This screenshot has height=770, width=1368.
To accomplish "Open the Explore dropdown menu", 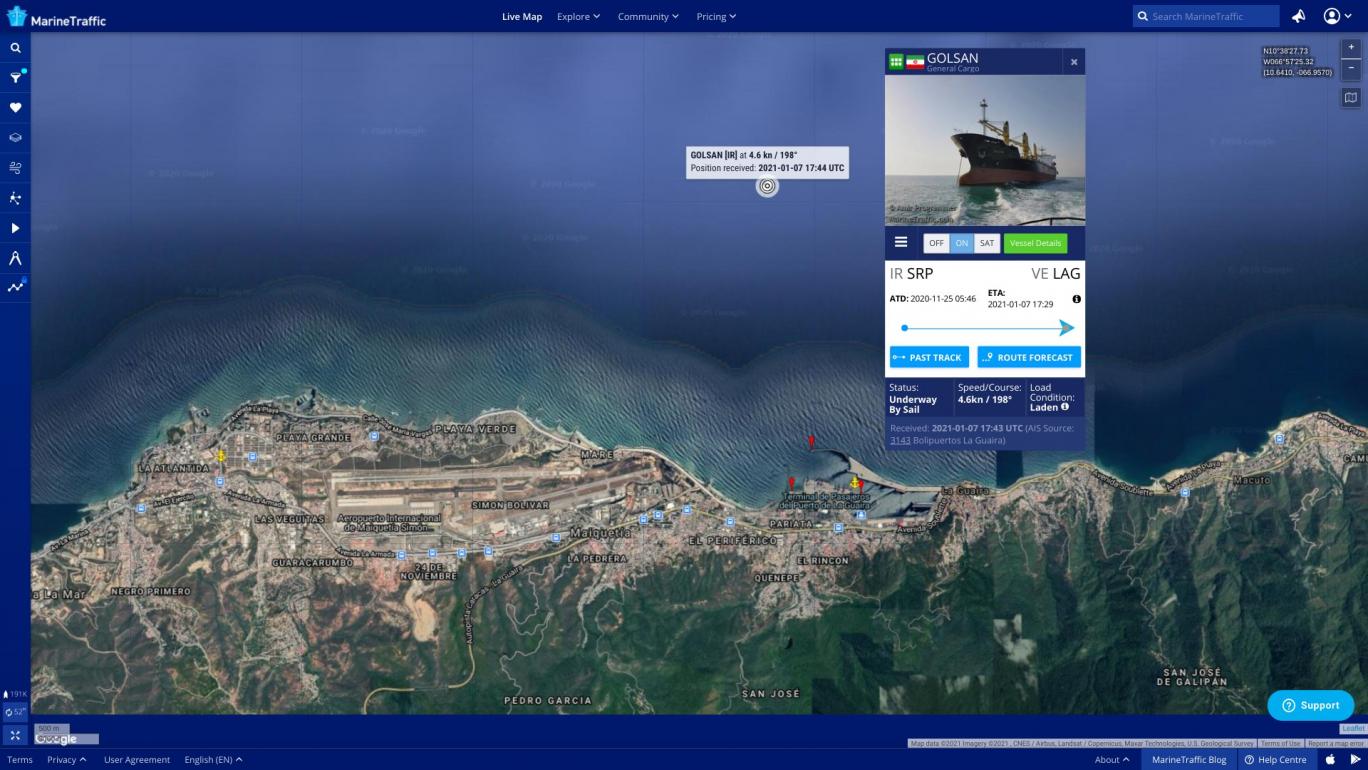I will click(x=578, y=16).
